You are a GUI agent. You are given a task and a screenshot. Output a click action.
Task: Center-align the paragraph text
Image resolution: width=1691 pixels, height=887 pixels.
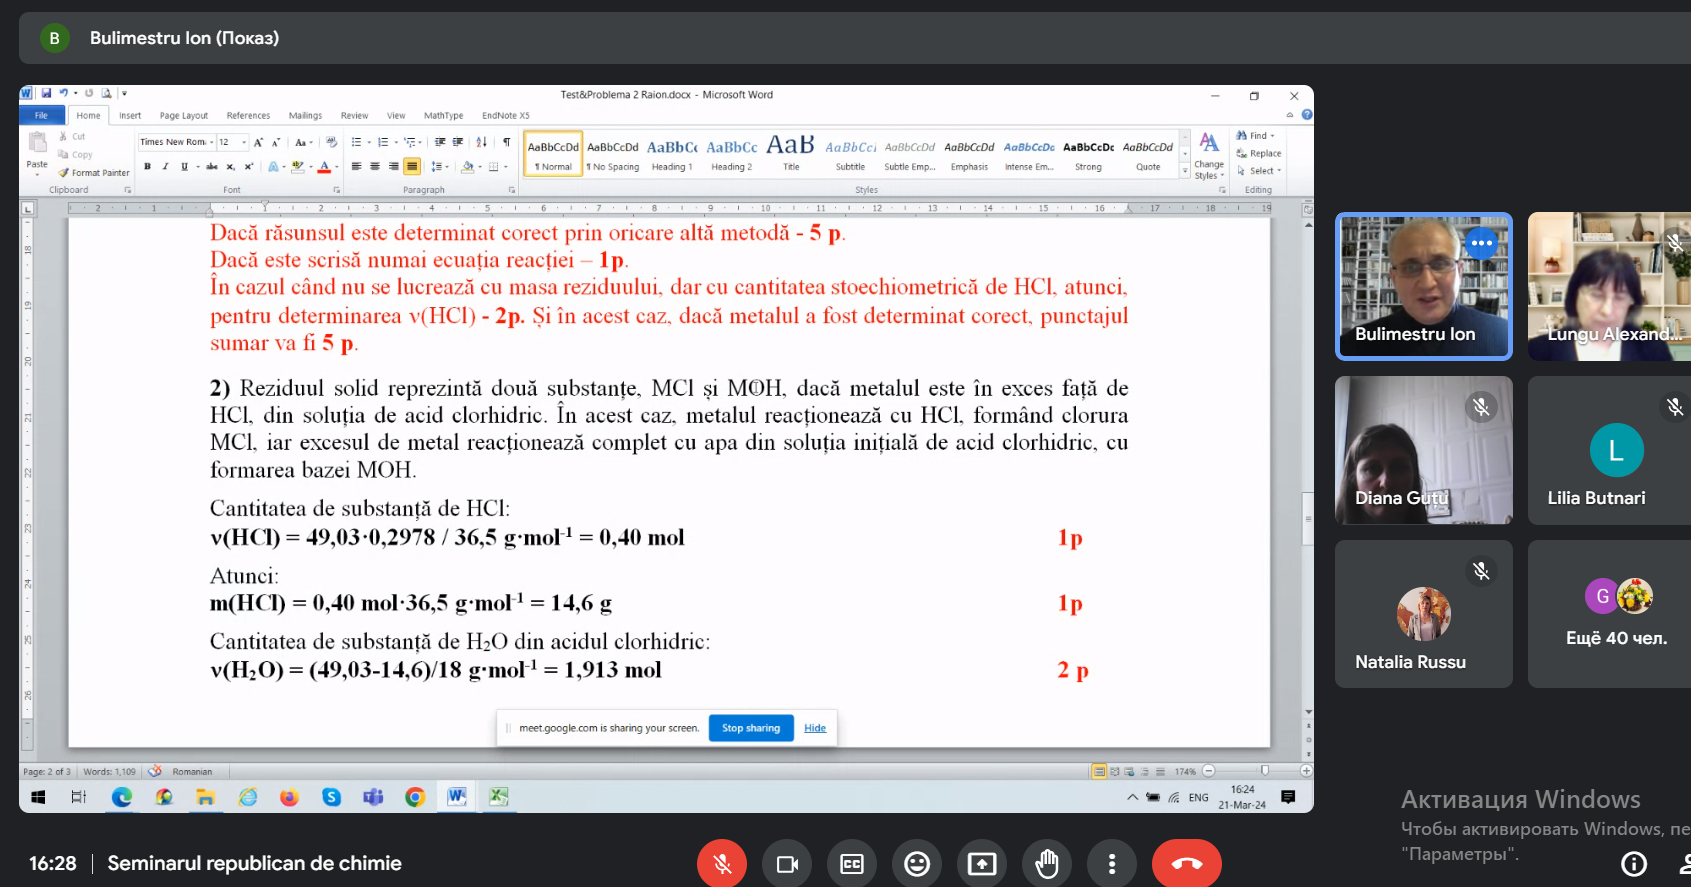coord(375,167)
